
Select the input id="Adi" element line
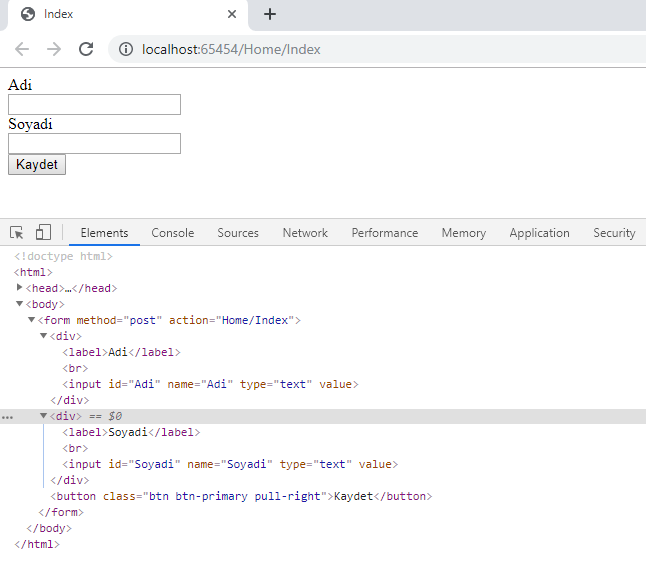click(210, 384)
